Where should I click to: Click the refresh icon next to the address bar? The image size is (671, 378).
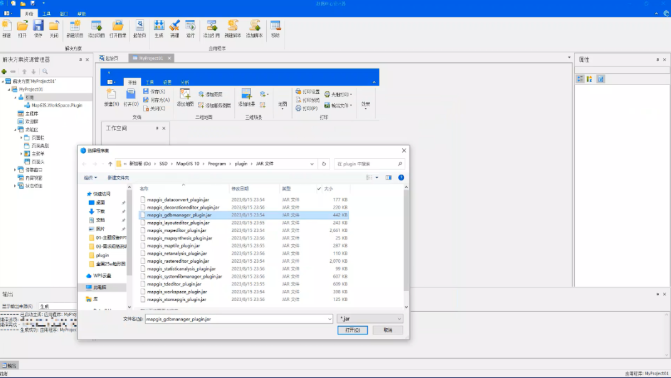[324, 164]
